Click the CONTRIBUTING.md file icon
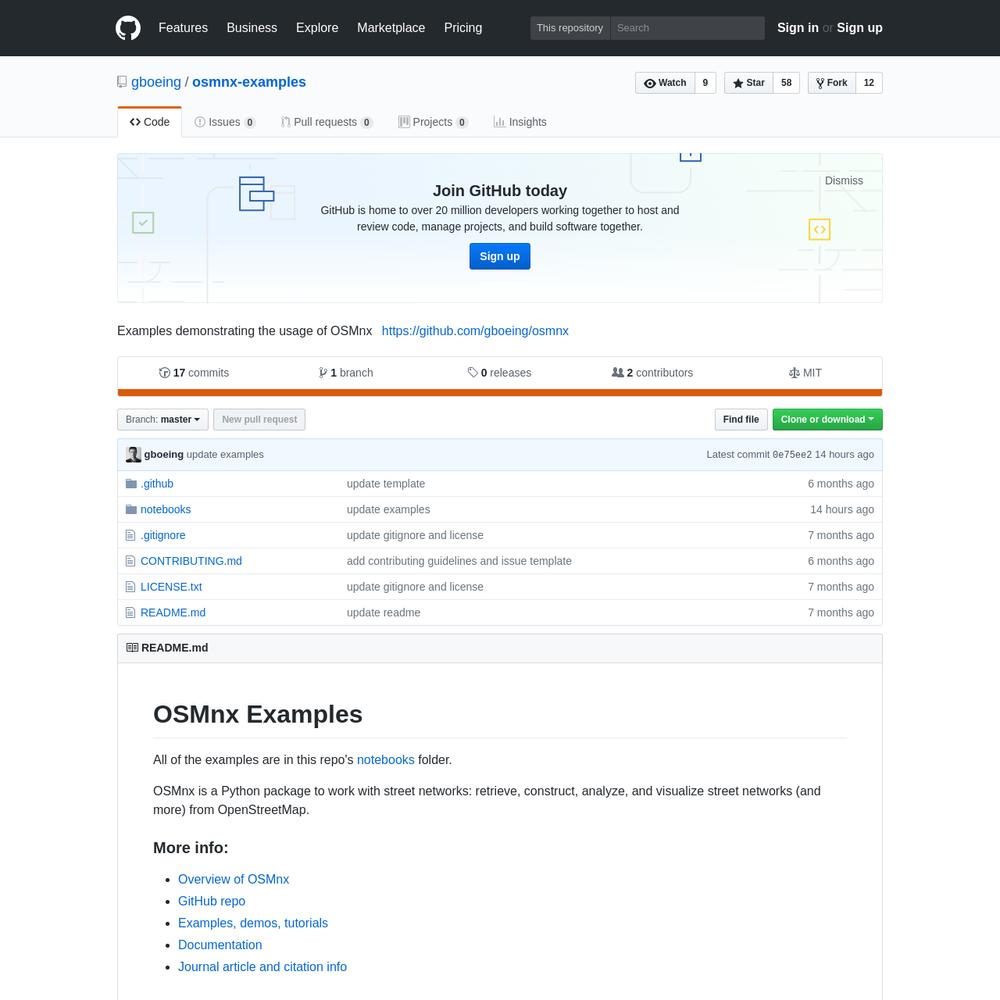The width and height of the screenshot is (1000, 1000). click(x=130, y=561)
